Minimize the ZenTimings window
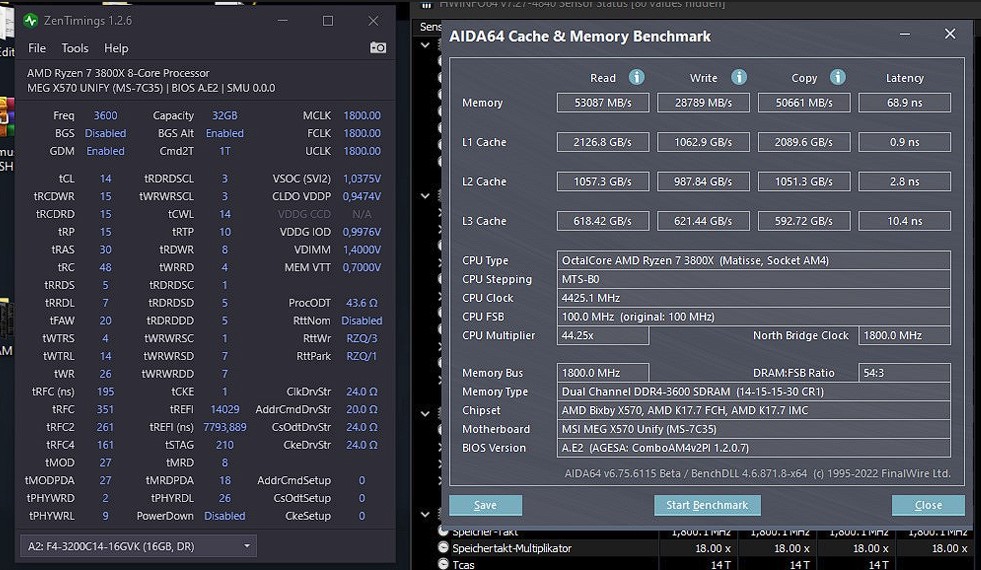 point(283,21)
